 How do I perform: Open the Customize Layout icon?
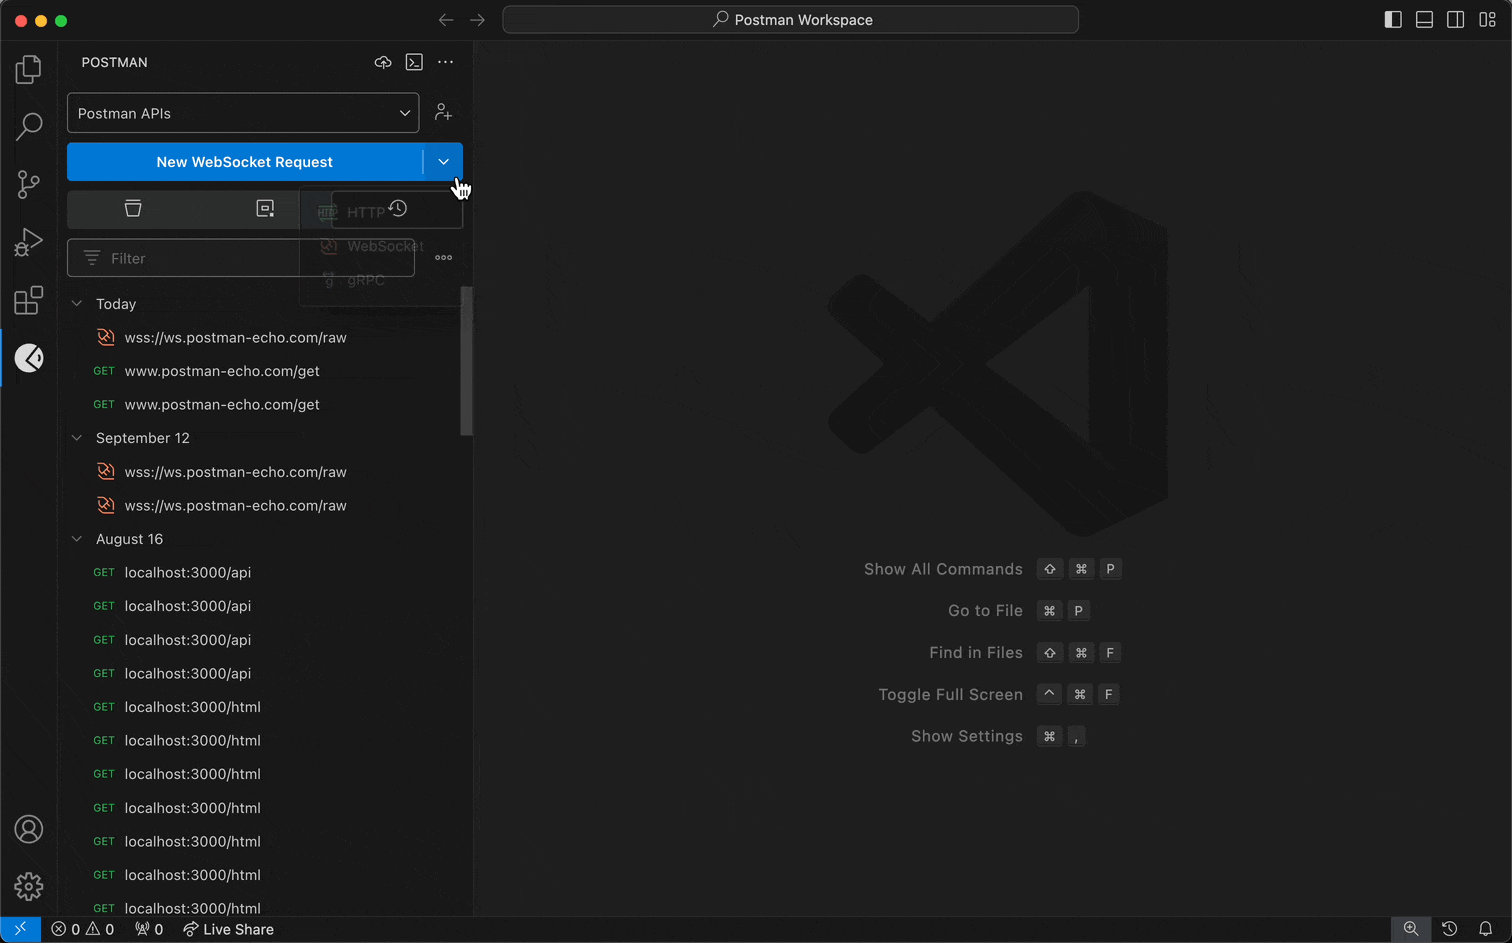click(1488, 20)
